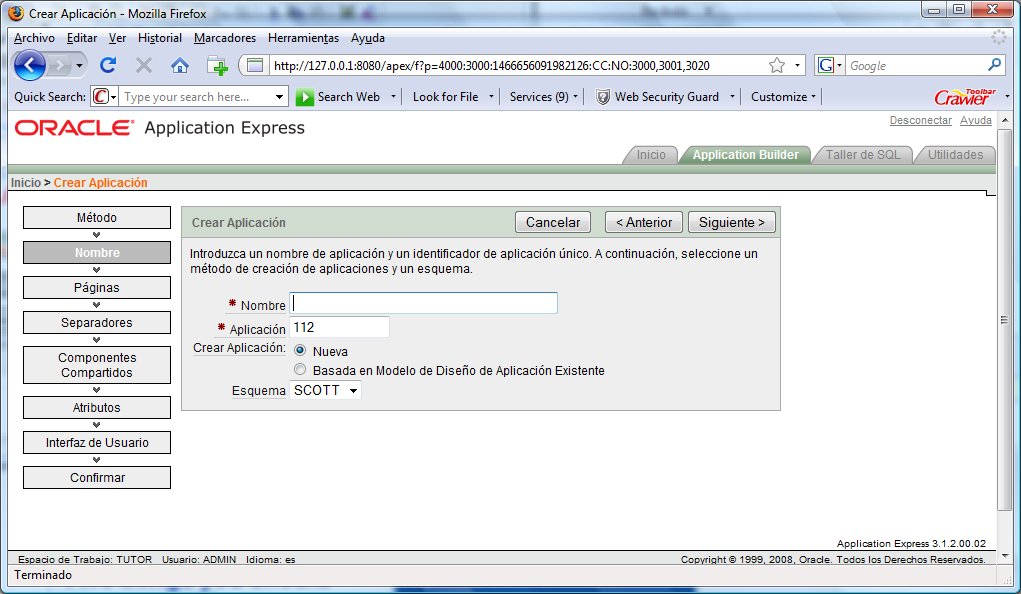Open the Ver menu
The image size is (1021, 594).
click(x=117, y=38)
